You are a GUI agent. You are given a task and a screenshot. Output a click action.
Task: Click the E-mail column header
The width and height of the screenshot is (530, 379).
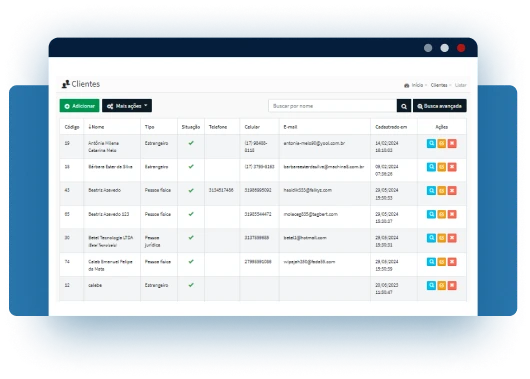(290, 127)
